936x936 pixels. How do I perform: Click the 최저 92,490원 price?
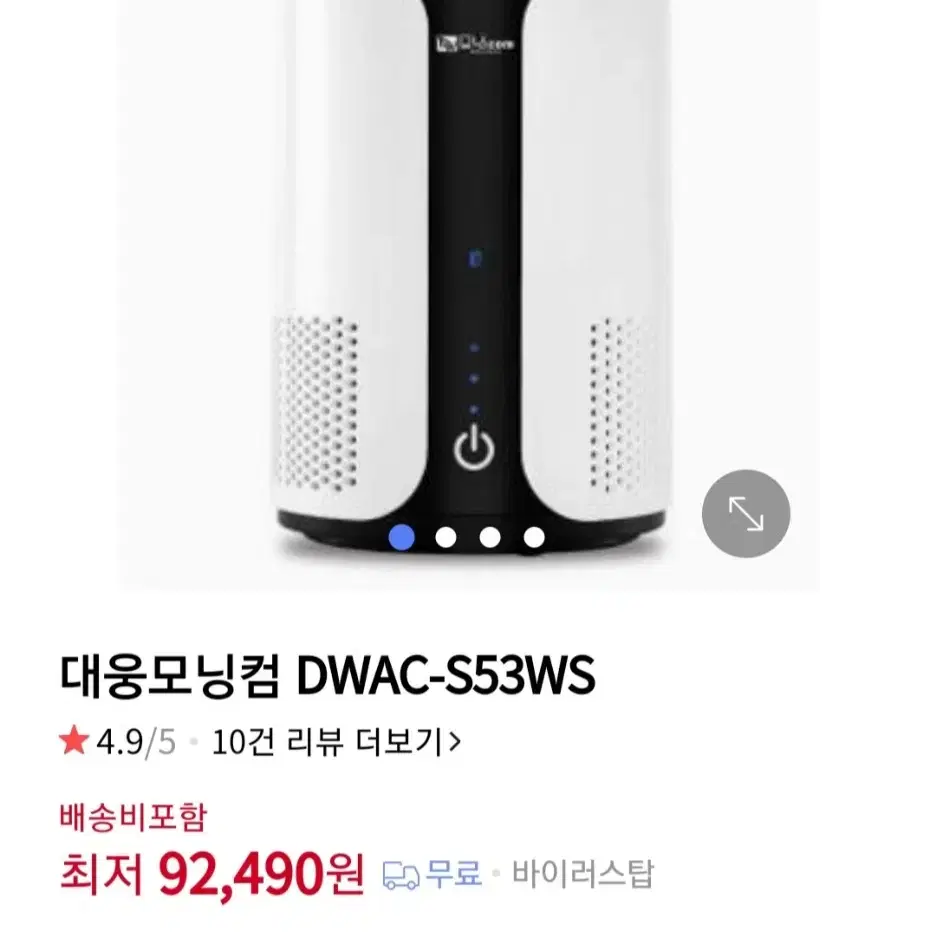point(212,875)
